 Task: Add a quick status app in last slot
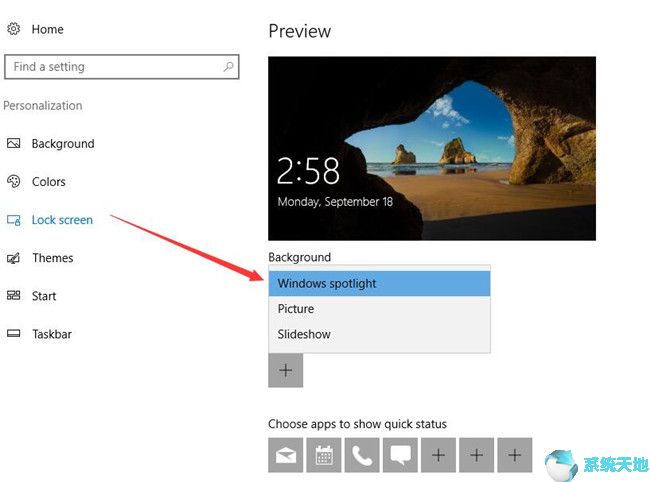click(x=514, y=455)
